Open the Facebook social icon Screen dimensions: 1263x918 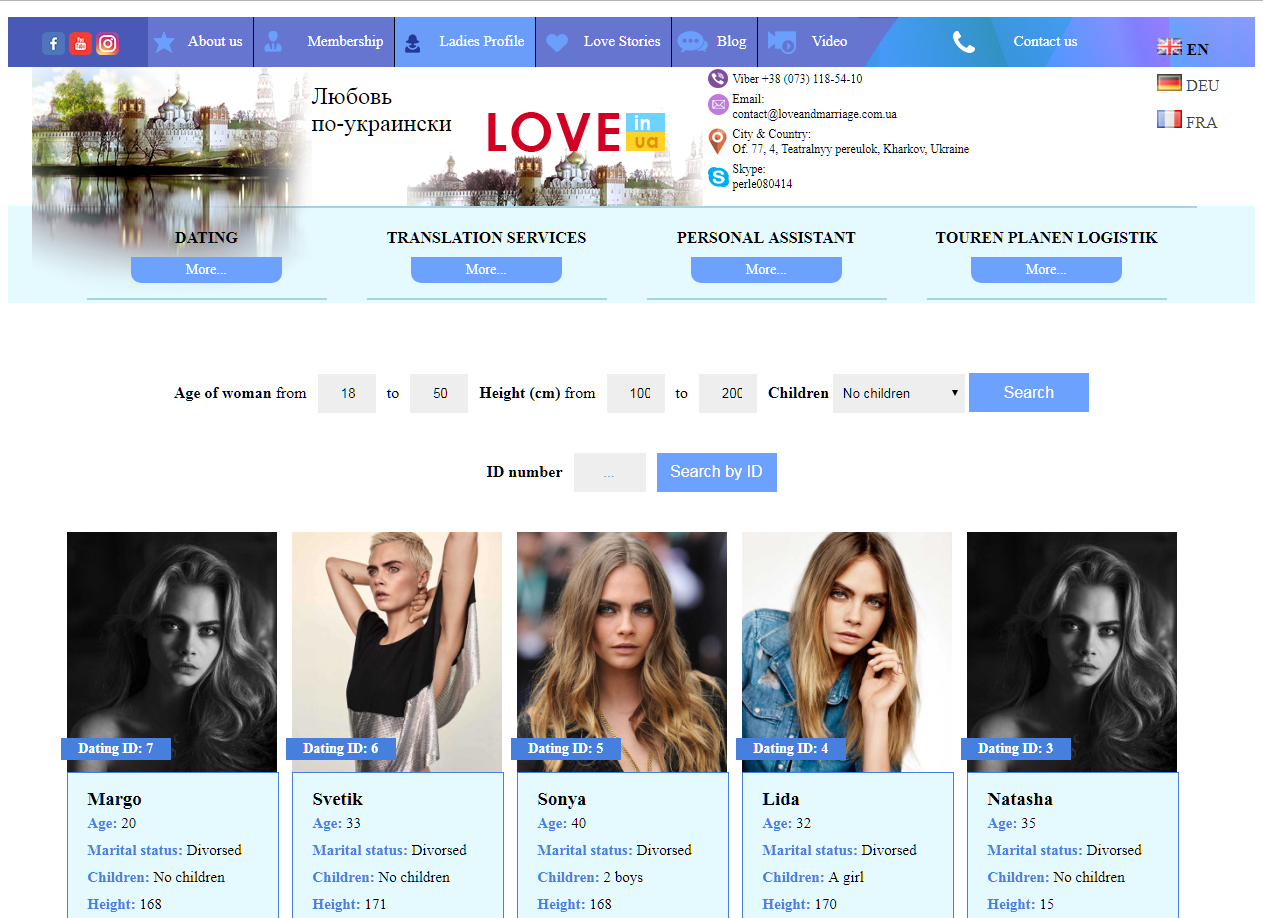[x=53, y=43]
